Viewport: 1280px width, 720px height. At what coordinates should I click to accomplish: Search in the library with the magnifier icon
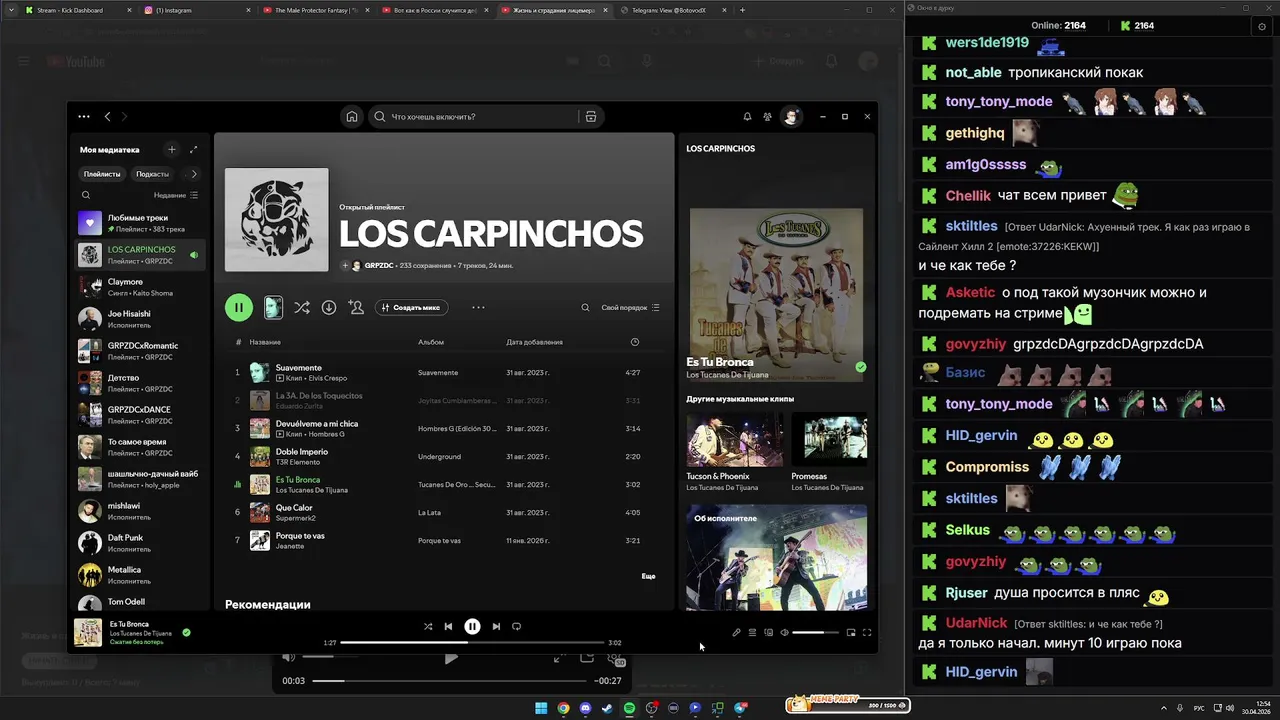(x=86, y=195)
